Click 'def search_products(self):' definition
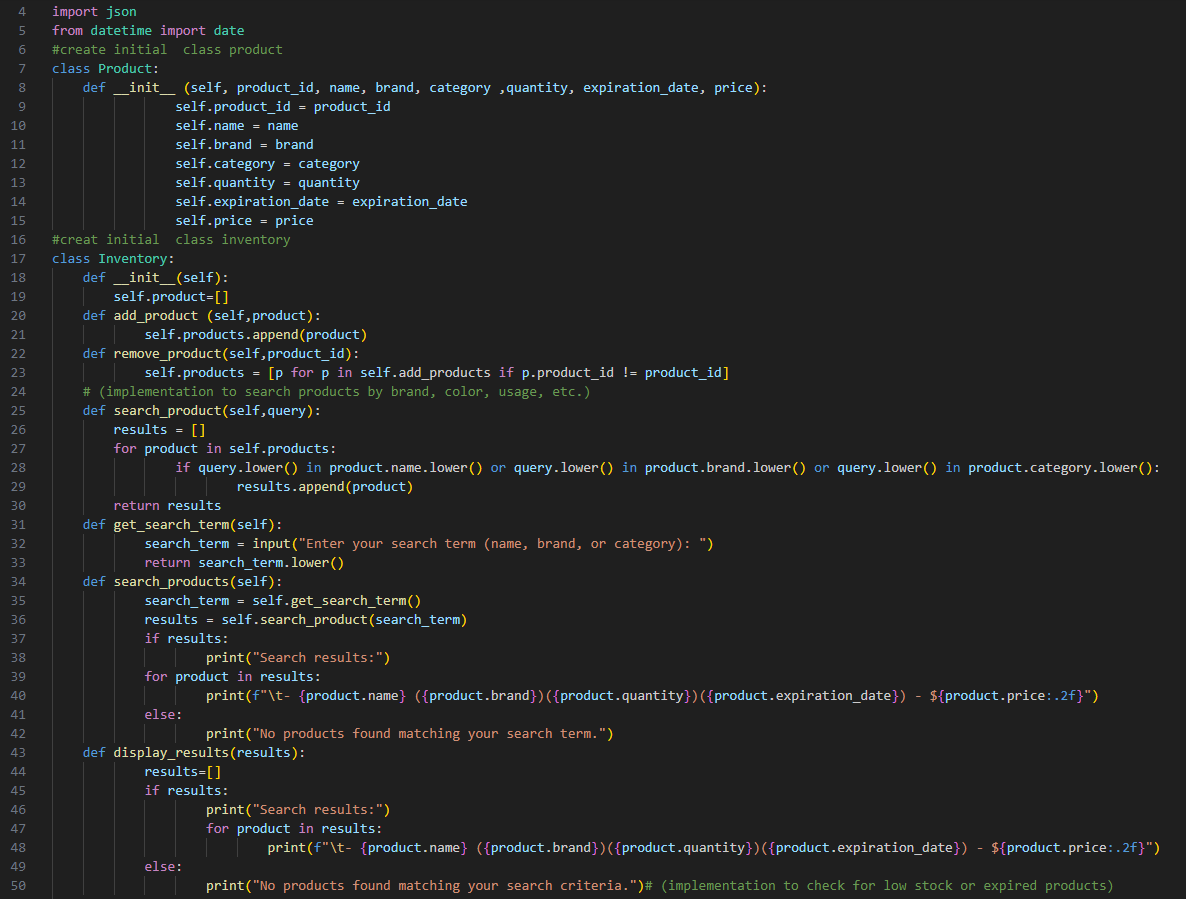This screenshot has width=1186, height=899. tap(182, 581)
